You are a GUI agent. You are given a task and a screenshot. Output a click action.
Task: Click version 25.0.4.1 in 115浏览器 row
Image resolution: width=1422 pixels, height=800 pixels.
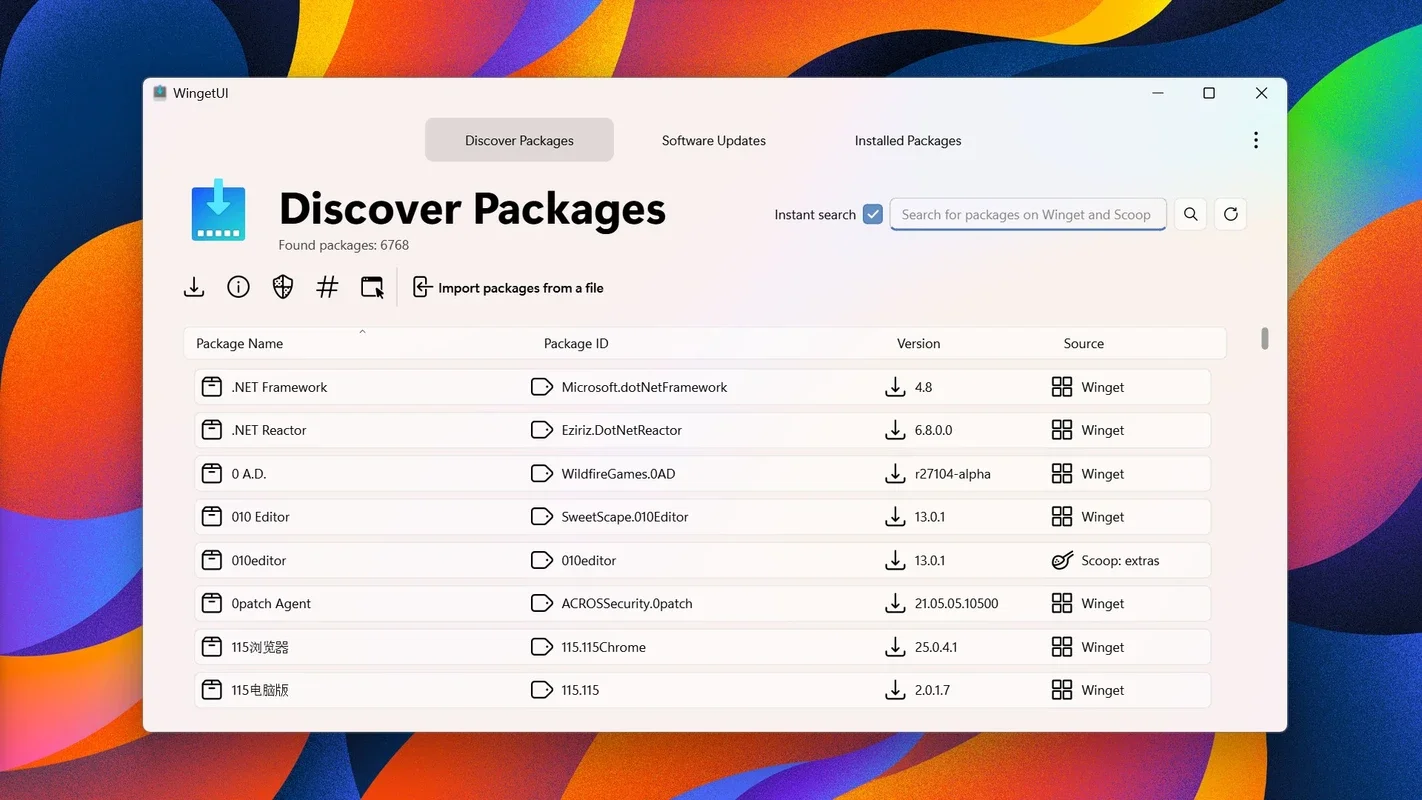point(936,647)
